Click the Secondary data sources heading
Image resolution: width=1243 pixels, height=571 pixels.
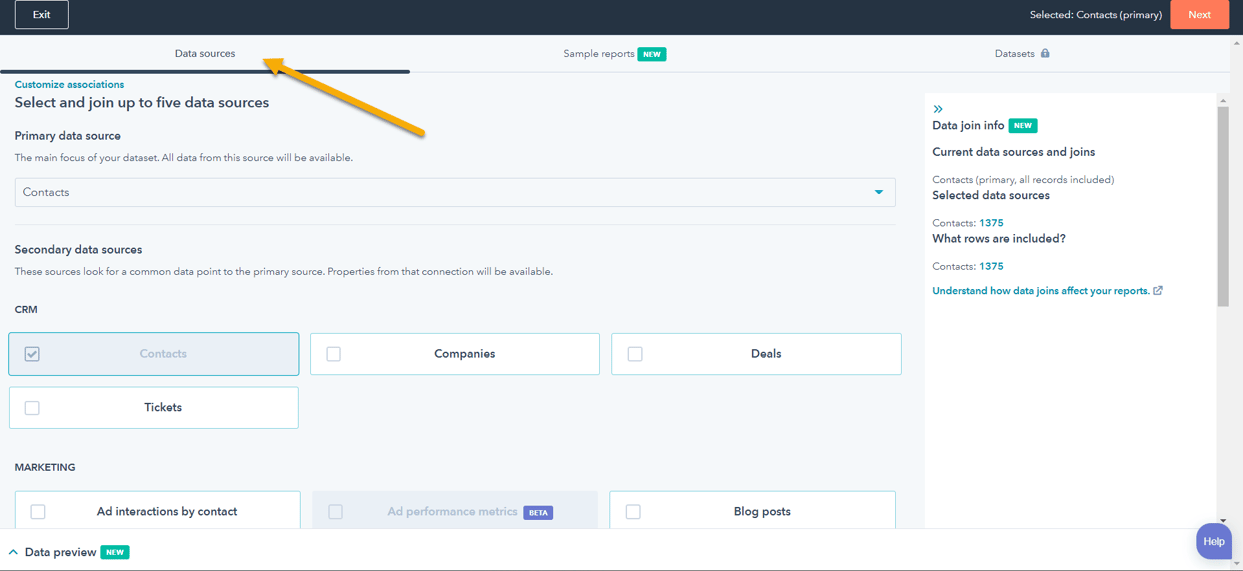(x=78, y=250)
